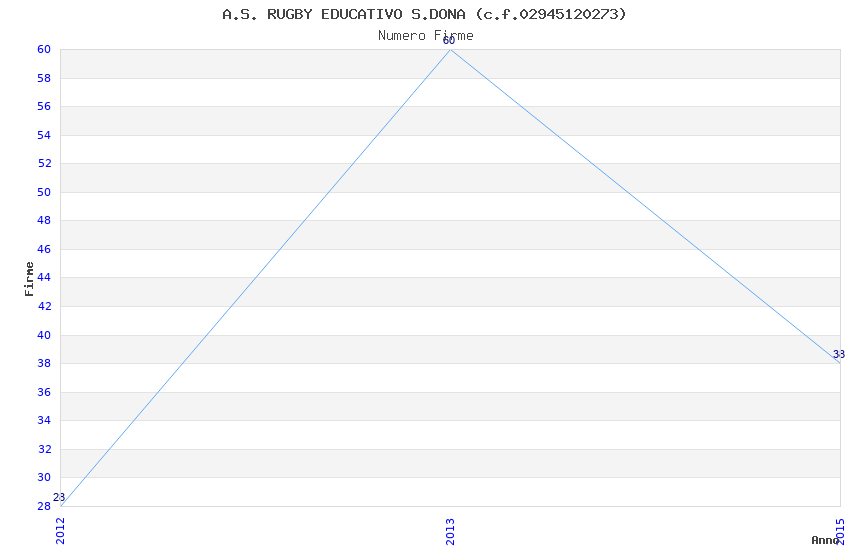Click the 34 y-axis tick label

pos(44,420)
